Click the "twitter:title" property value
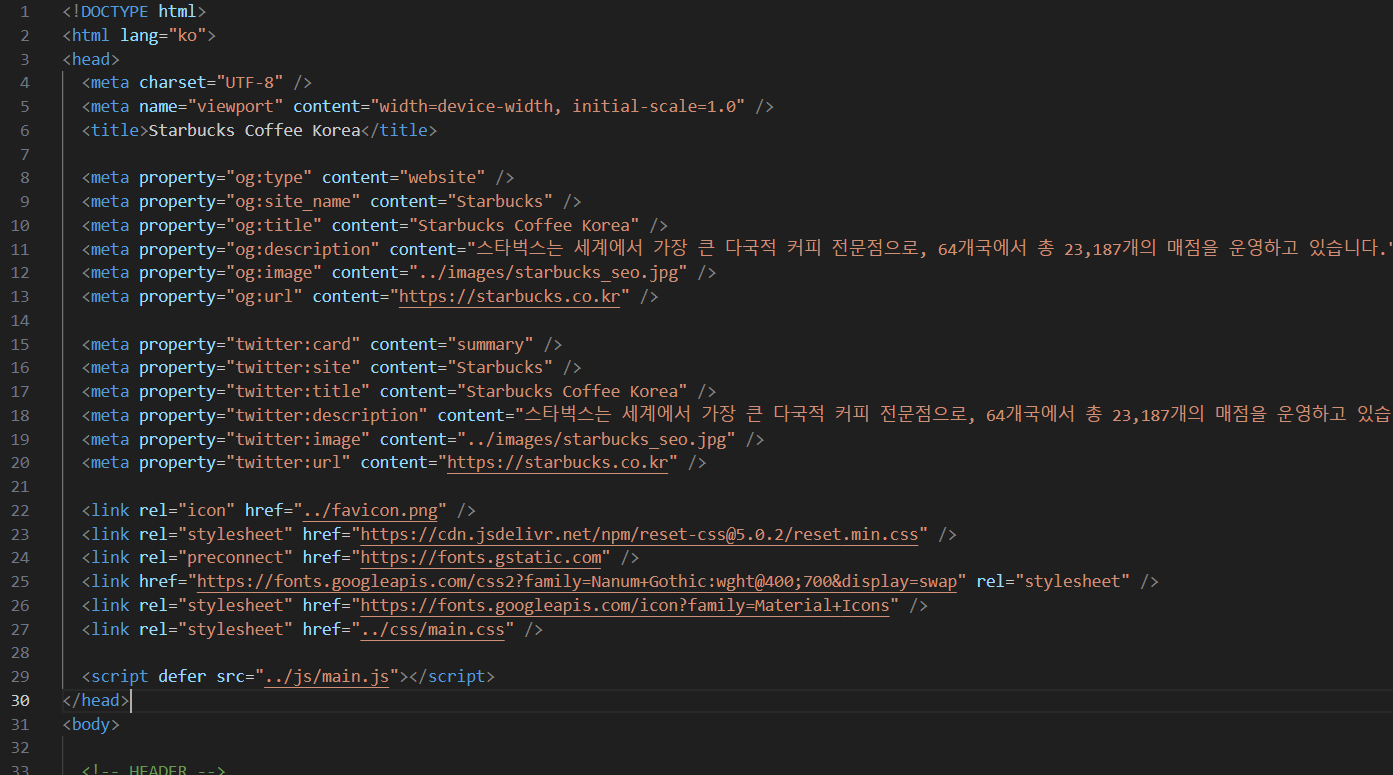 [x=298, y=392]
